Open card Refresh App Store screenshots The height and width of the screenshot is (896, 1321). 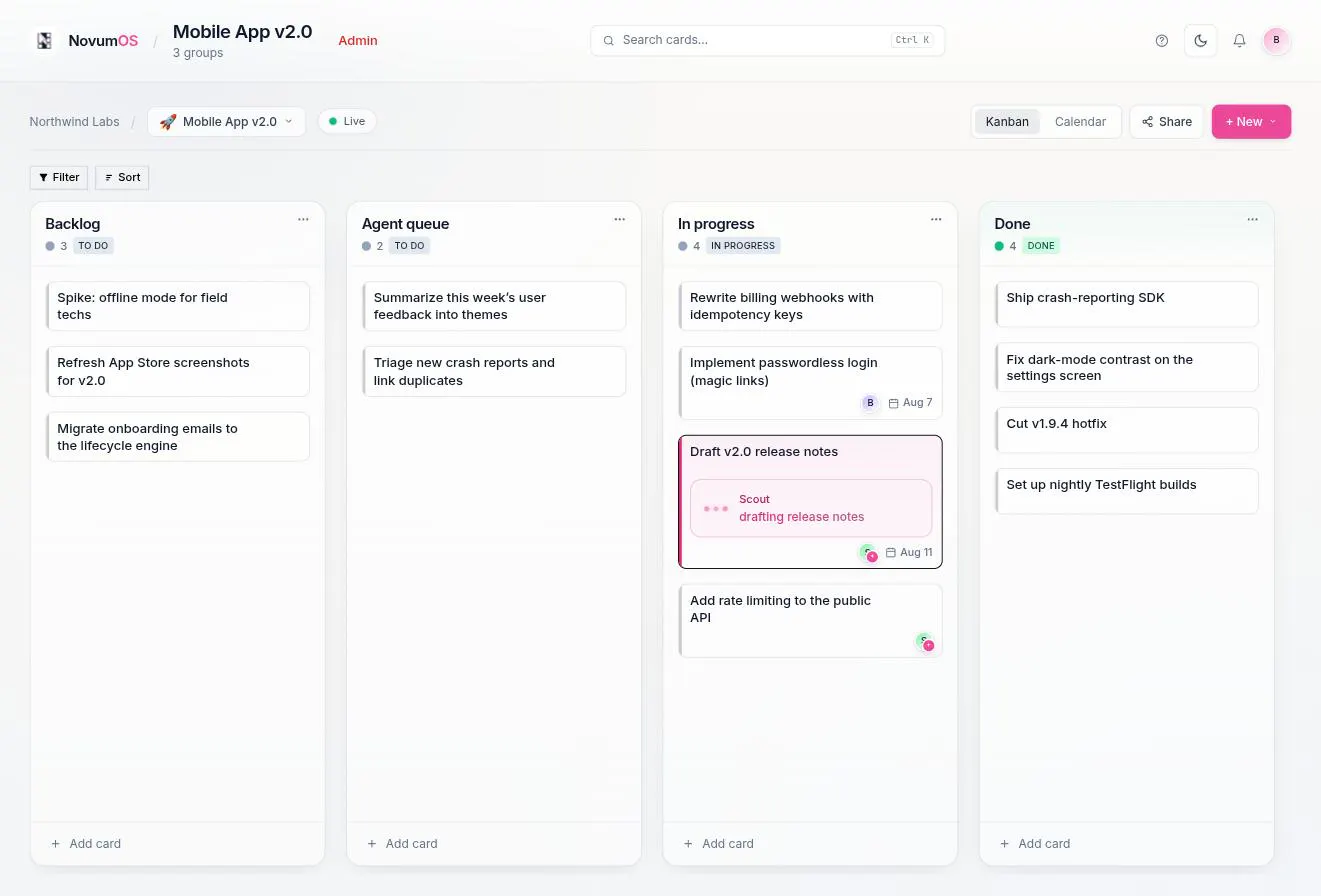pos(178,371)
